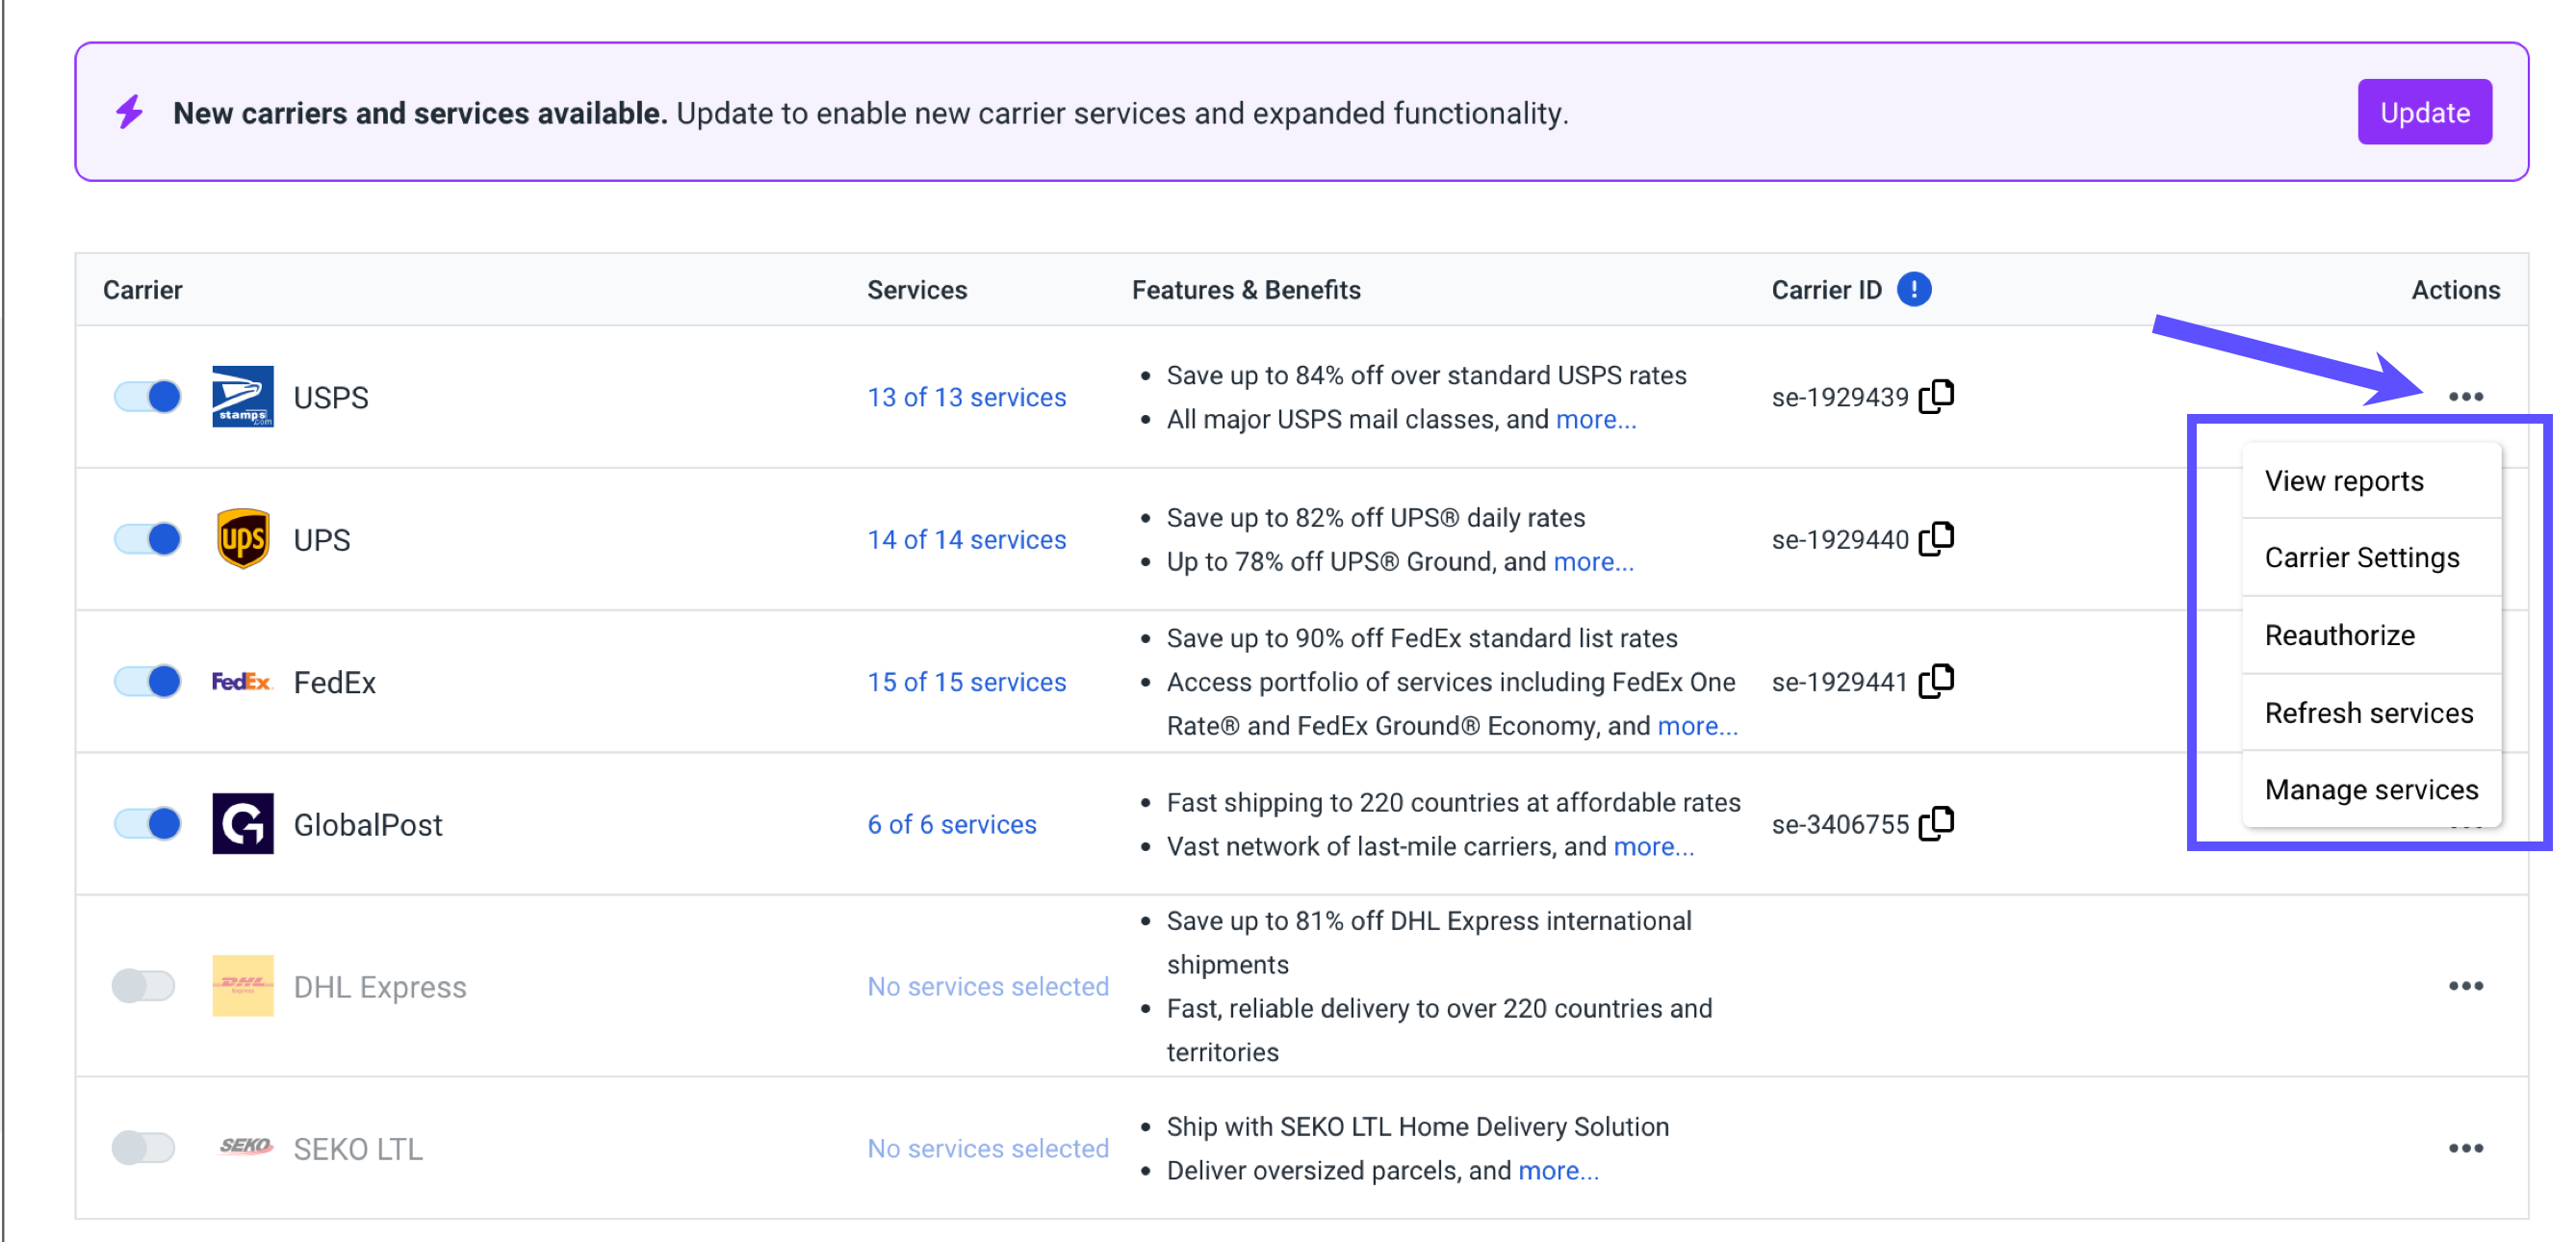
Task: Click the Update button
Action: [2424, 111]
